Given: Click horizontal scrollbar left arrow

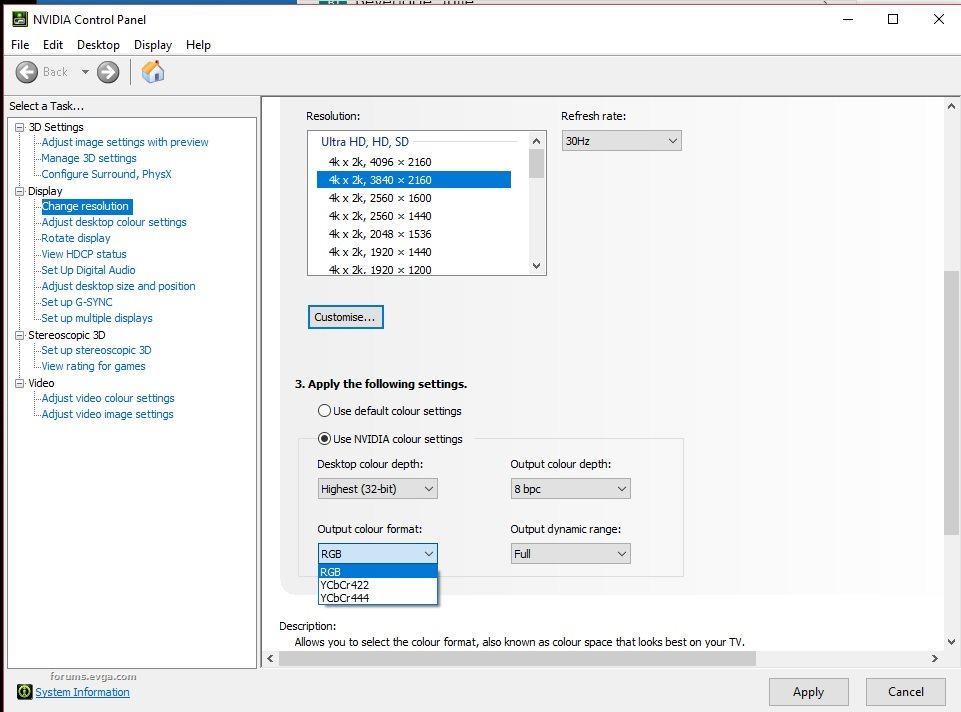Looking at the screenshot, I should point(270,658).
